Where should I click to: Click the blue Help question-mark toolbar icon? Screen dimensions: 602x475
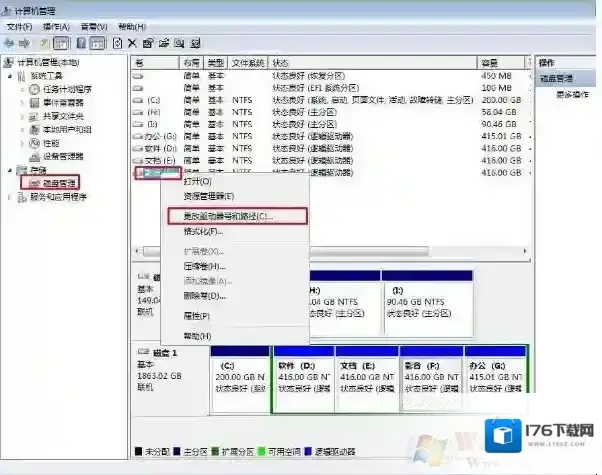[x=81, y=43]
